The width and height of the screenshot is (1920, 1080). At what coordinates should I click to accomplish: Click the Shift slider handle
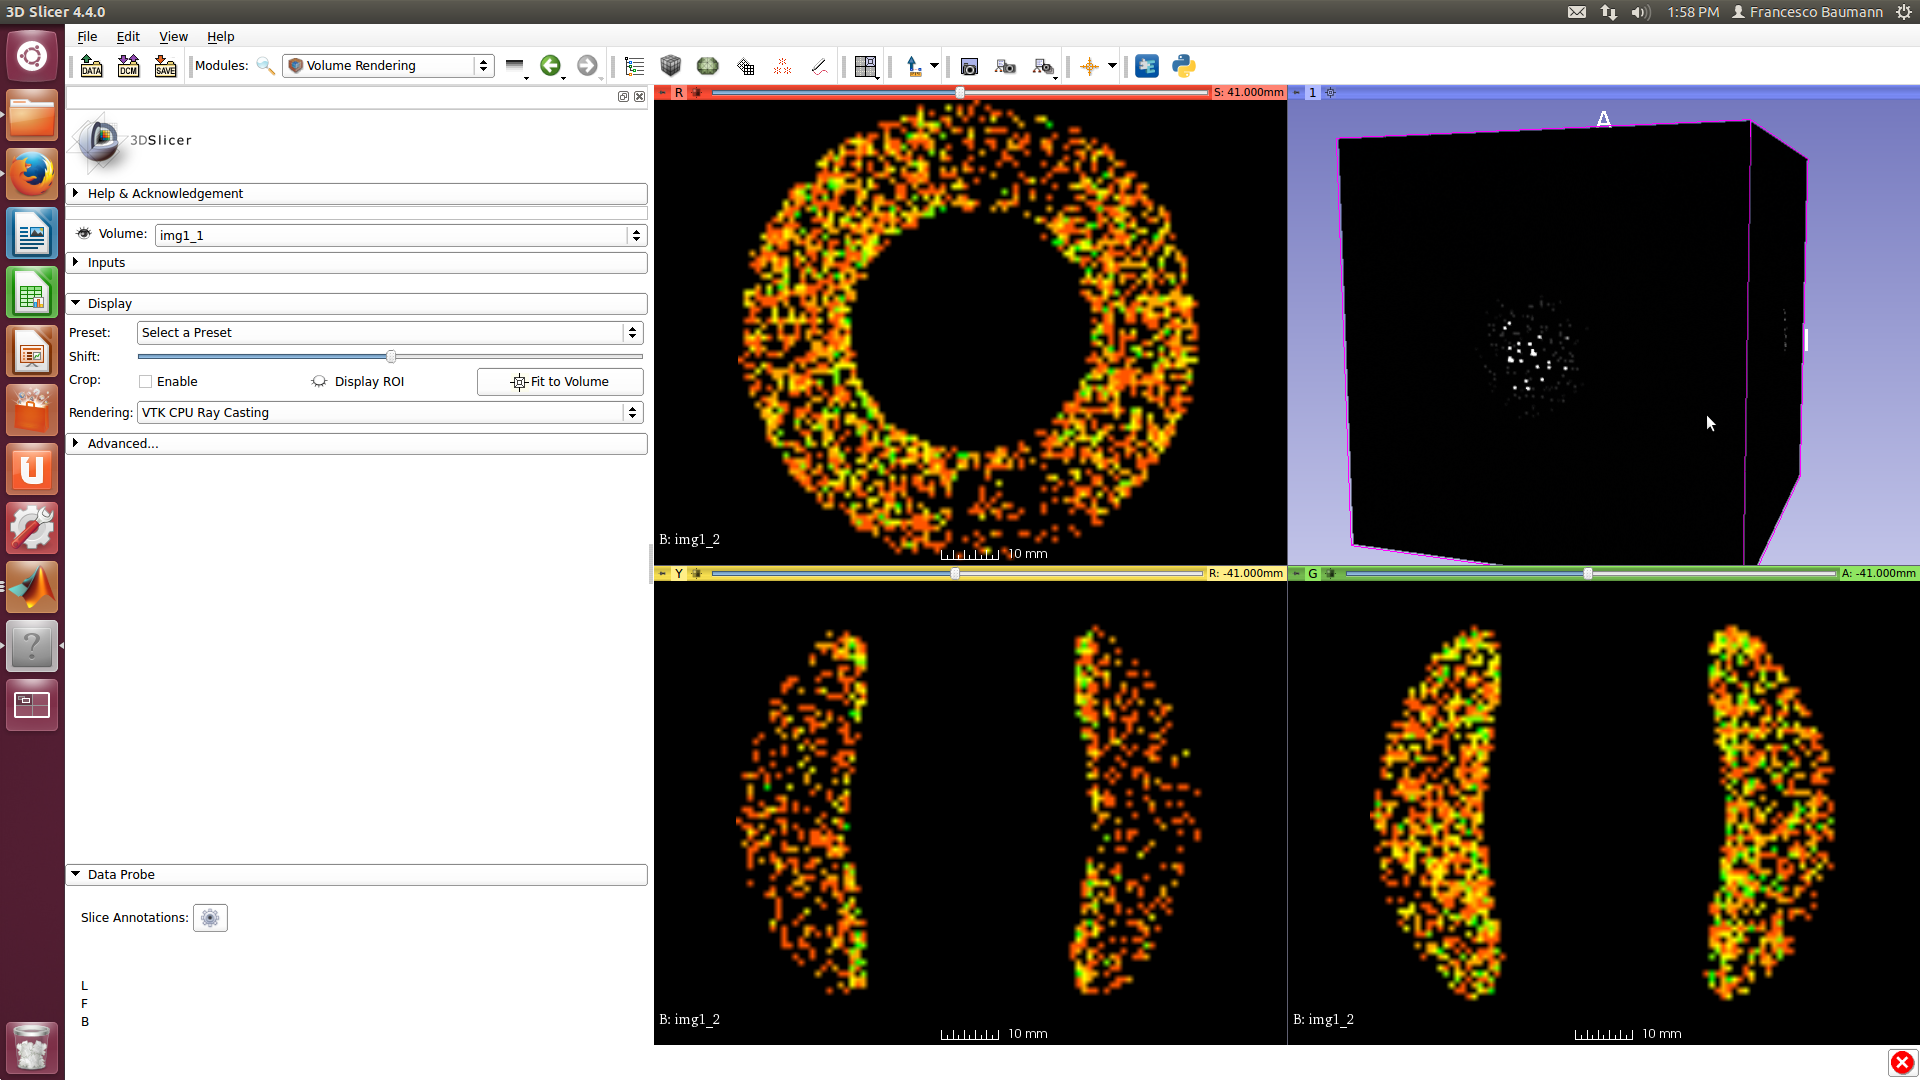click(x=391, y=356)
